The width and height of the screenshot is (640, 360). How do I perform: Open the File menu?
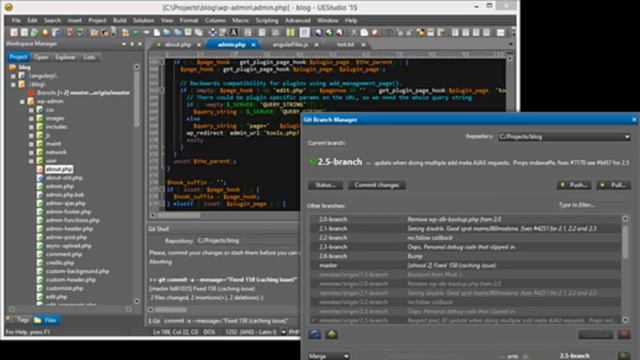[16, 20]
